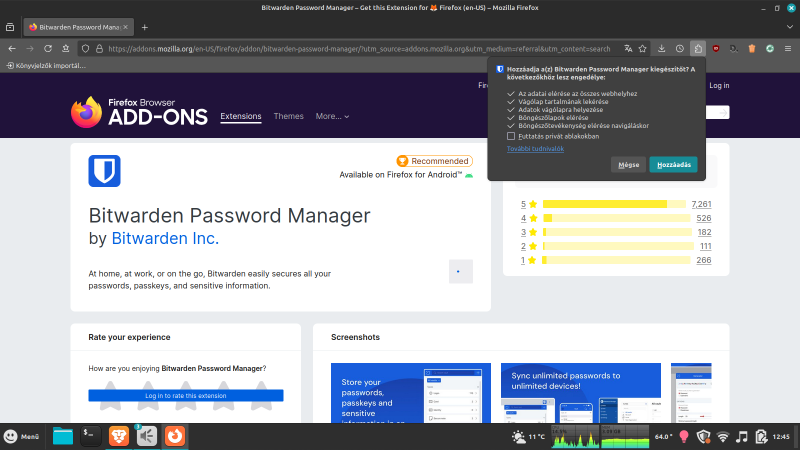
Task: Click the battery clipboard tray icon
Action: point(761,437)
